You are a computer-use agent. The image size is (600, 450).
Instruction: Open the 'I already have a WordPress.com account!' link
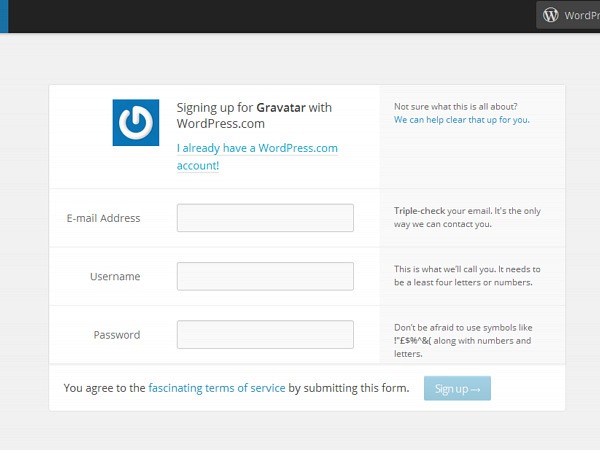257,157
